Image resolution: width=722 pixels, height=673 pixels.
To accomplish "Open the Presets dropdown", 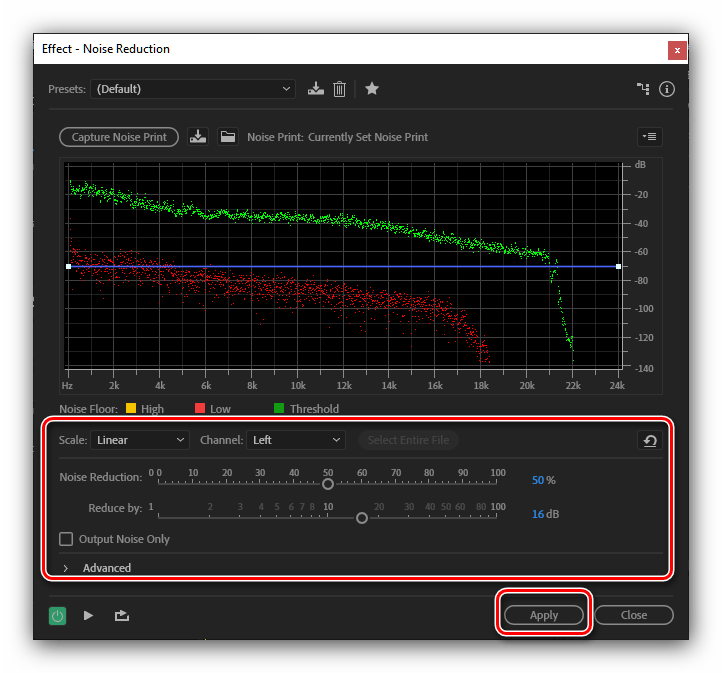I will click(193, 89).
